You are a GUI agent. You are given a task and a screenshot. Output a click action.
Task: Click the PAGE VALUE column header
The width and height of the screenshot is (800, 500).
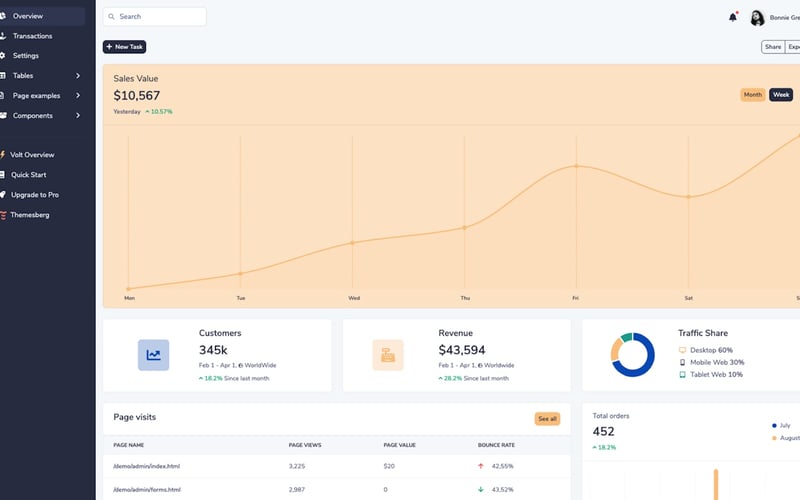click(x=399, y=445)
